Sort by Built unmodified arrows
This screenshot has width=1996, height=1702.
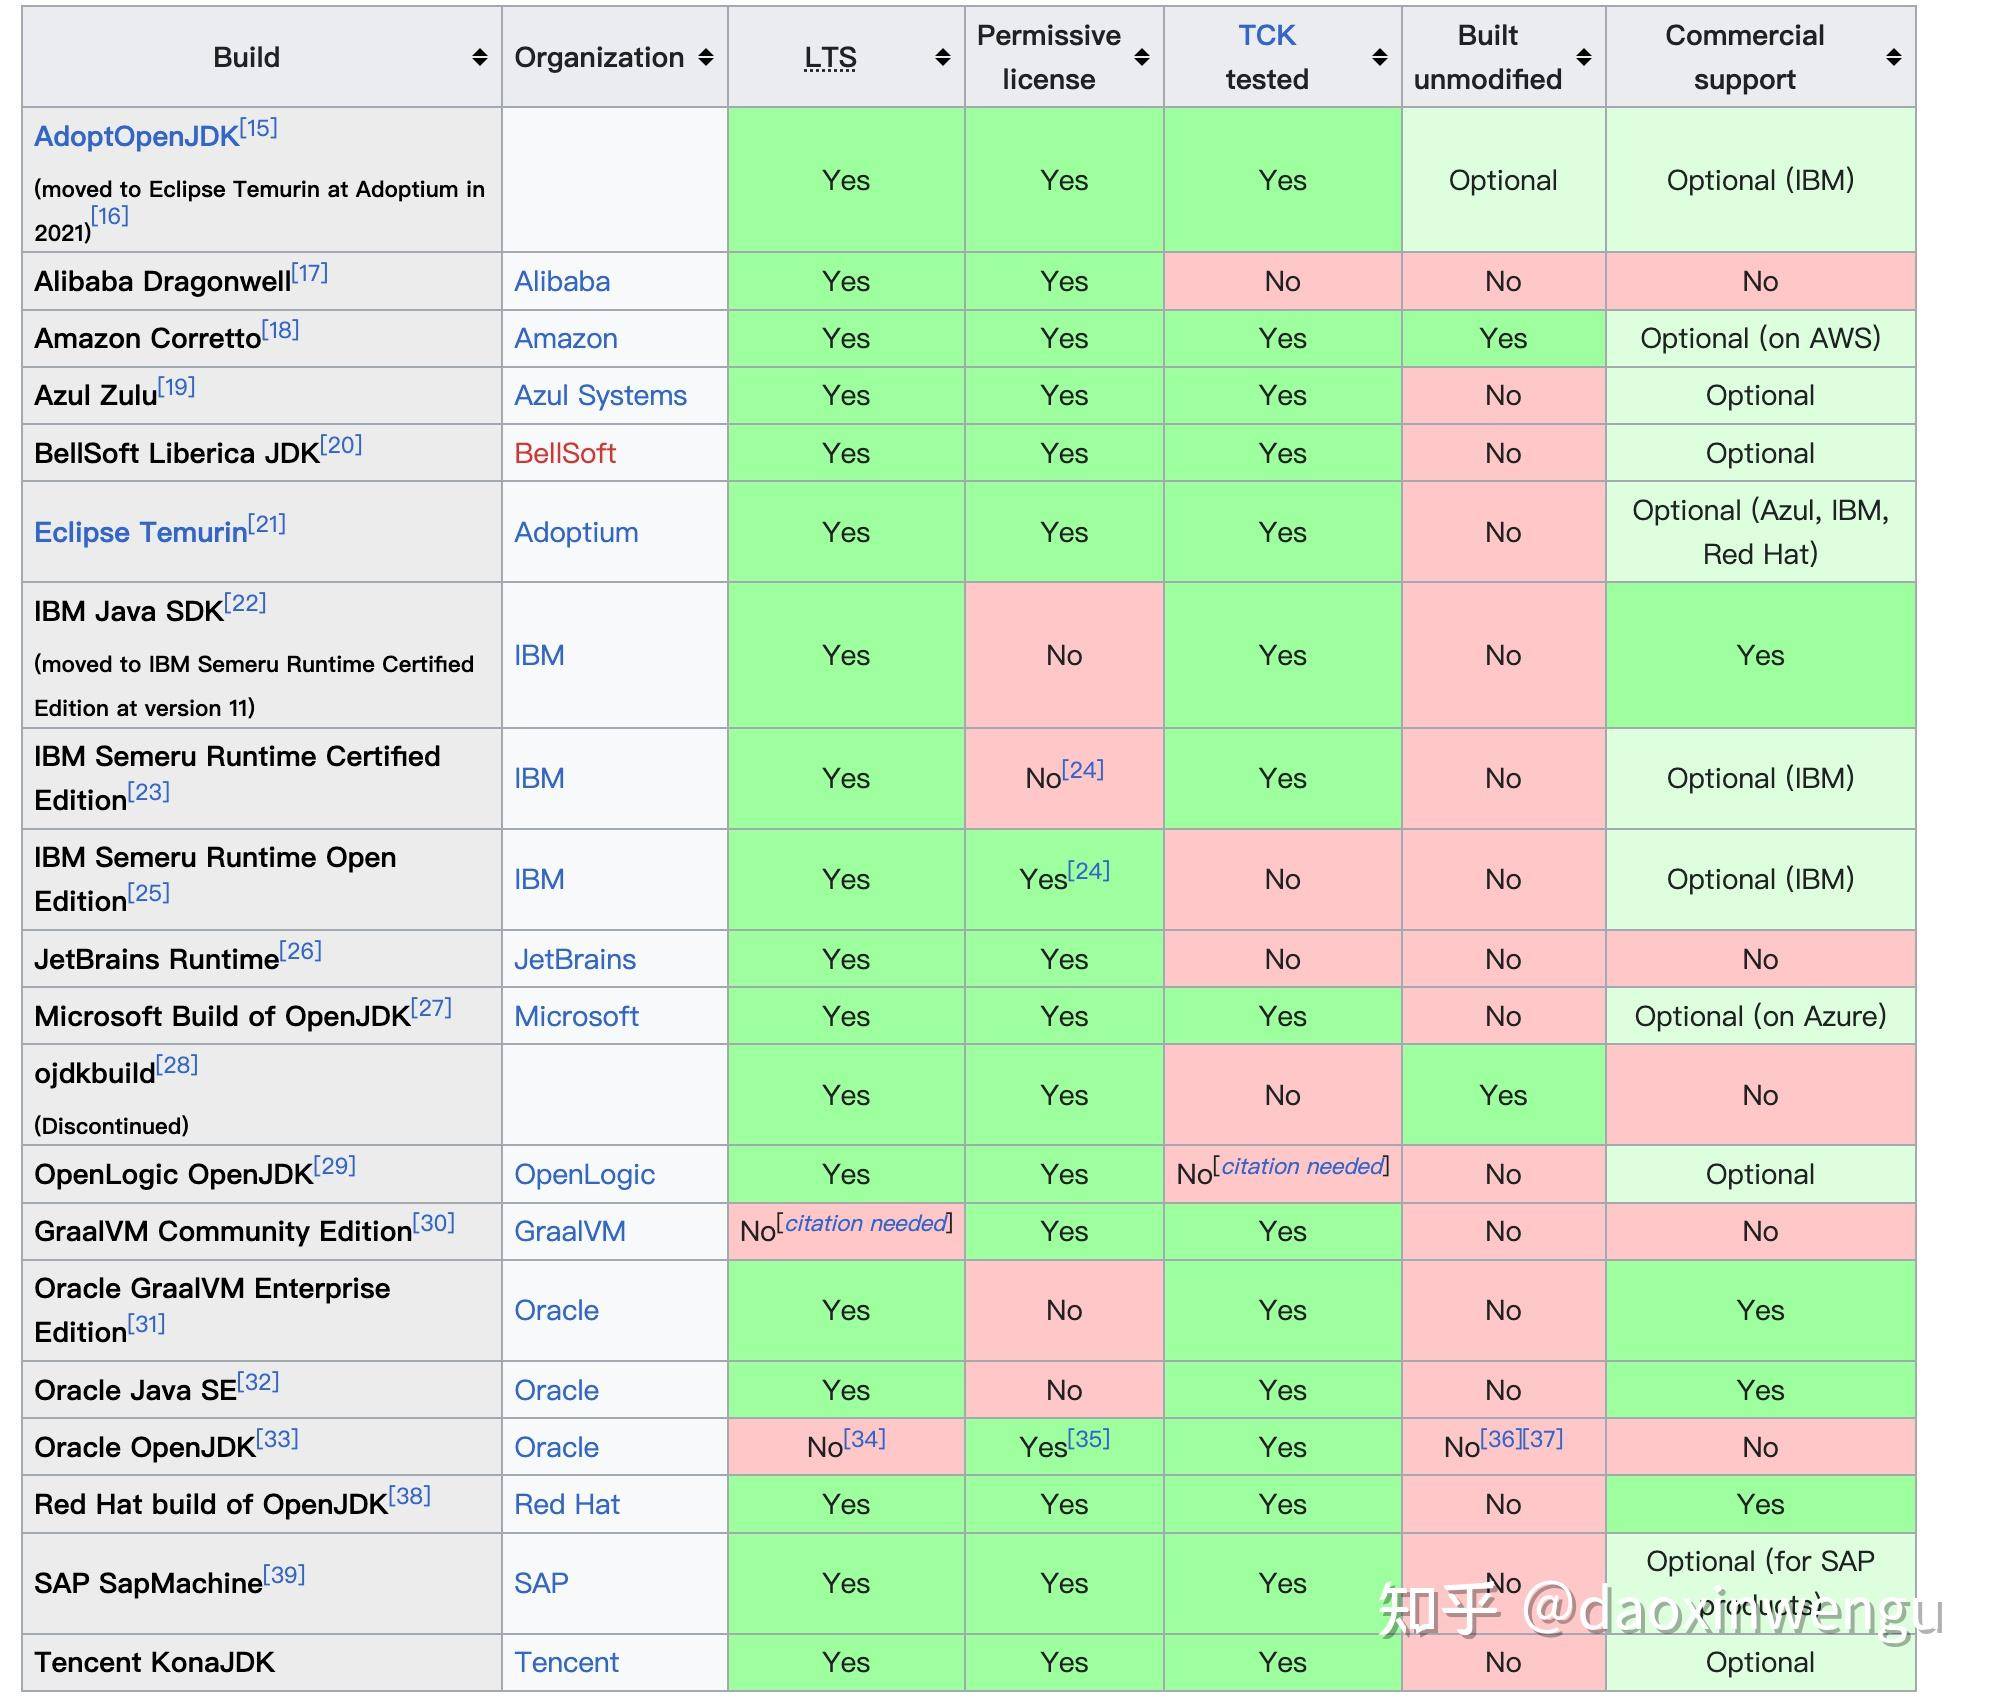[x=1584, y=58]
